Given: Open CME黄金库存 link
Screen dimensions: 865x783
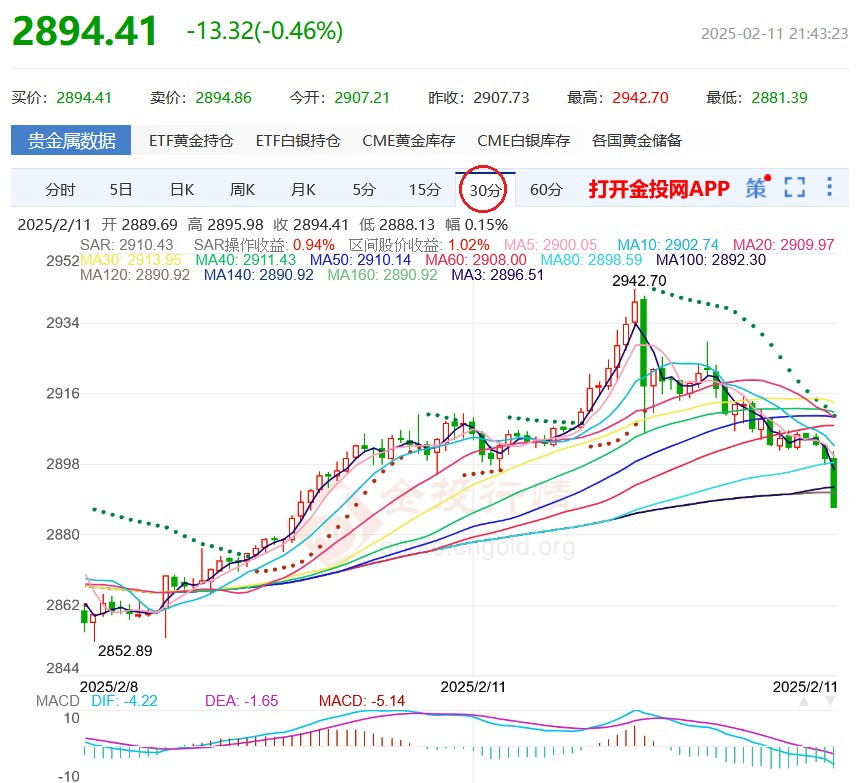Looking at the screenshot, I should [x=409, y=141].
